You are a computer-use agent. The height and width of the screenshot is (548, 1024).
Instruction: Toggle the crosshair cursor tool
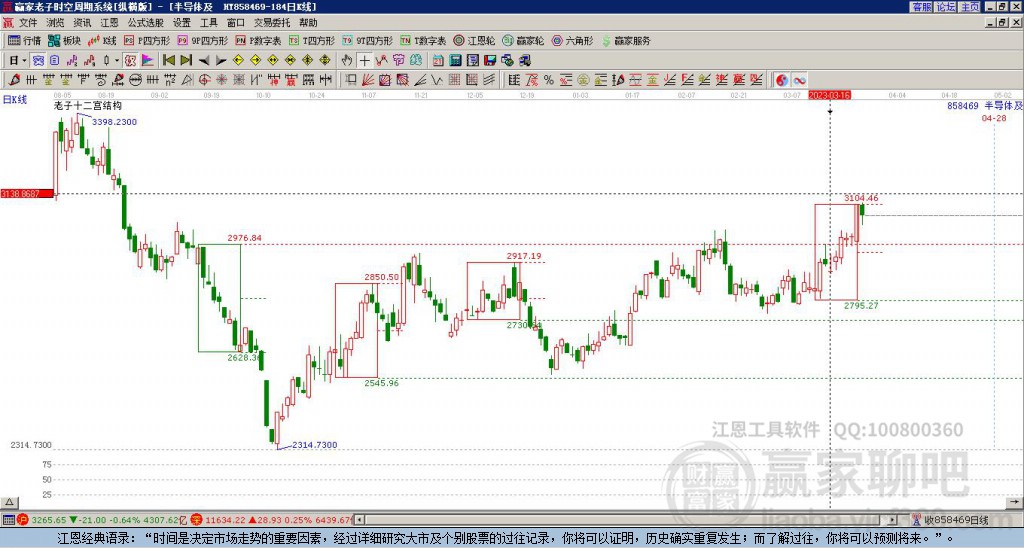coord(364,61)
